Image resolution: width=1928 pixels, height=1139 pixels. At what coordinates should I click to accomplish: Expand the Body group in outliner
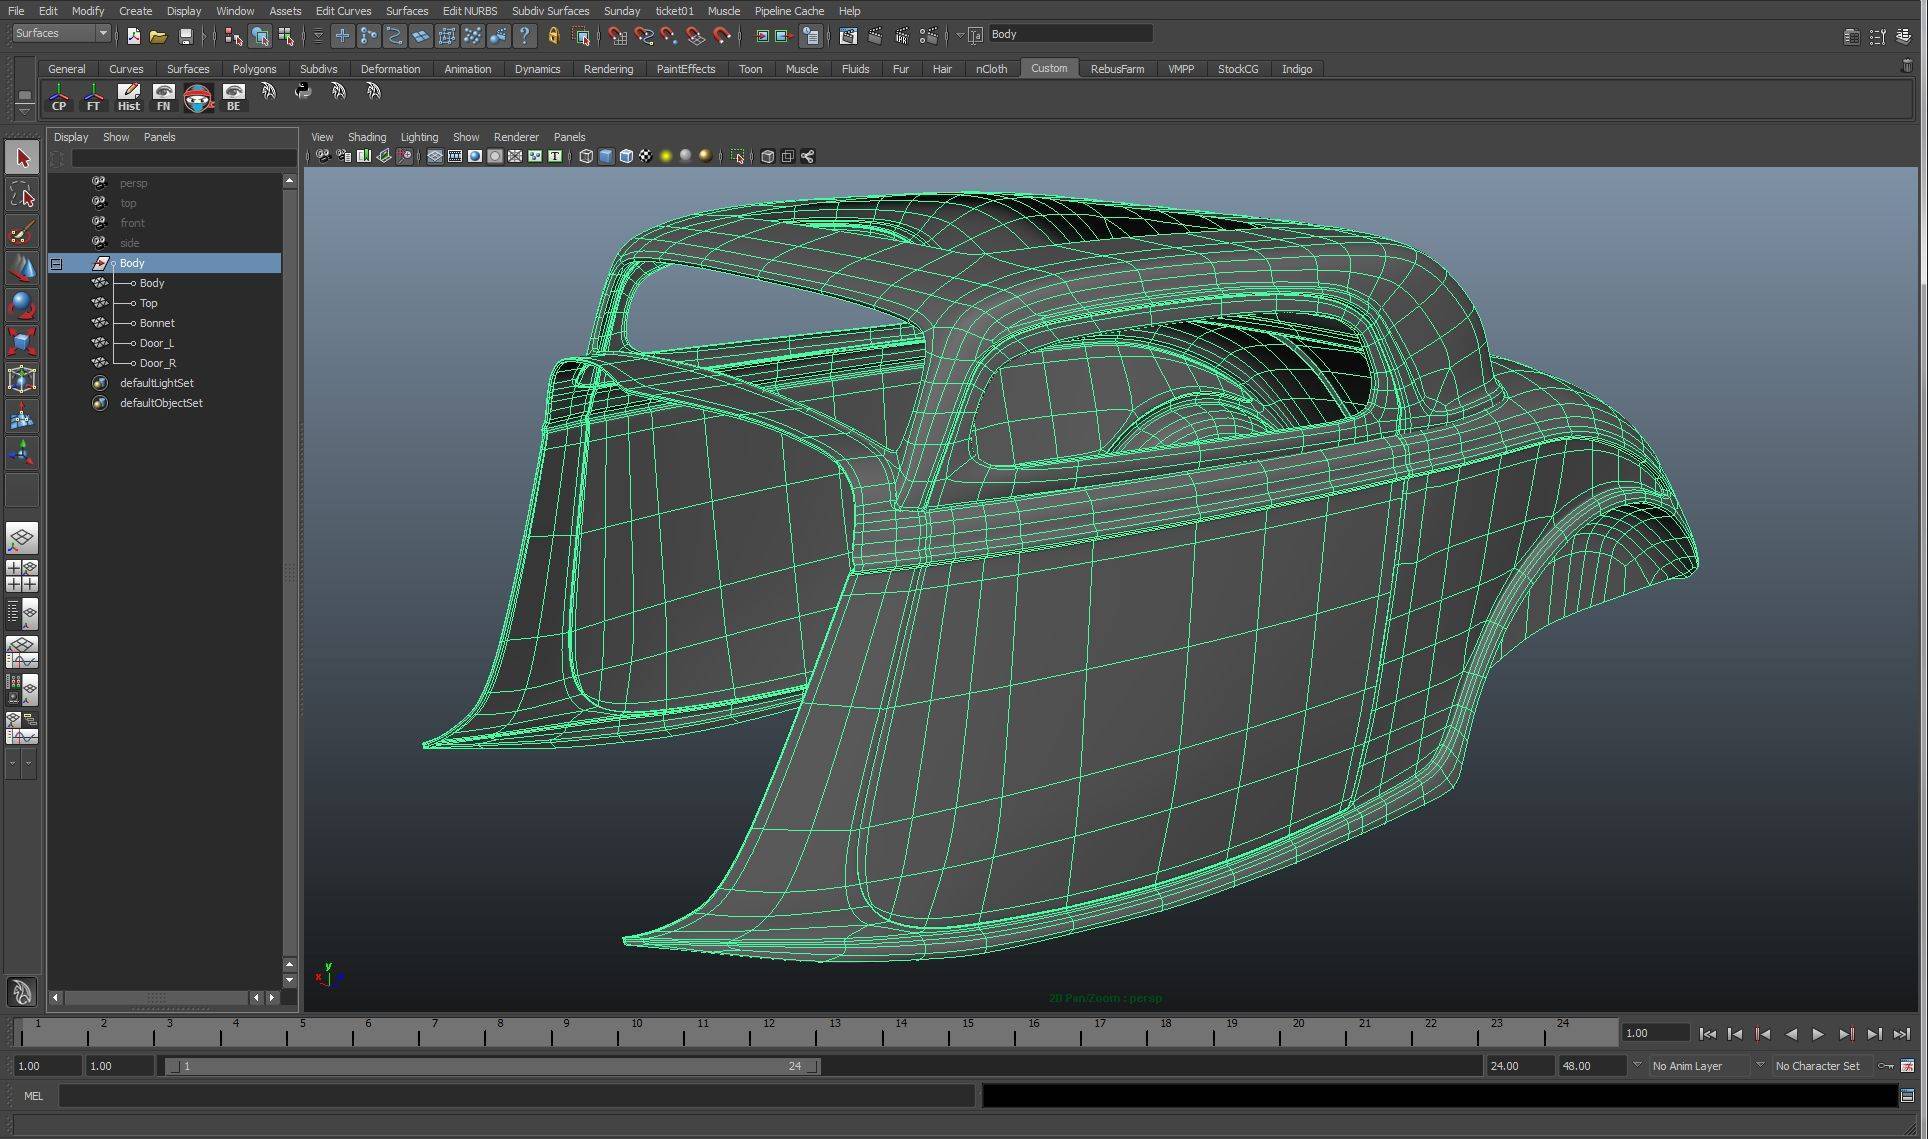click(57, 262)
